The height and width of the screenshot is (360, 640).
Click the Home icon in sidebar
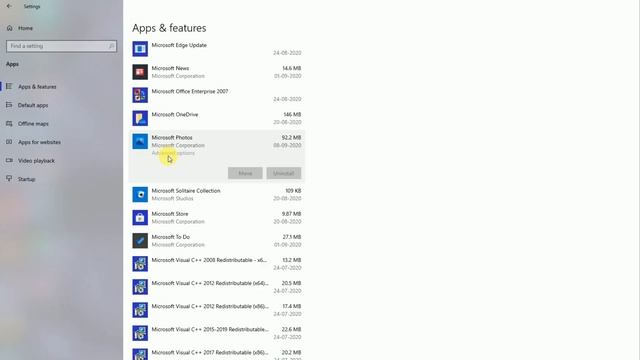click(x=9, y=28)
